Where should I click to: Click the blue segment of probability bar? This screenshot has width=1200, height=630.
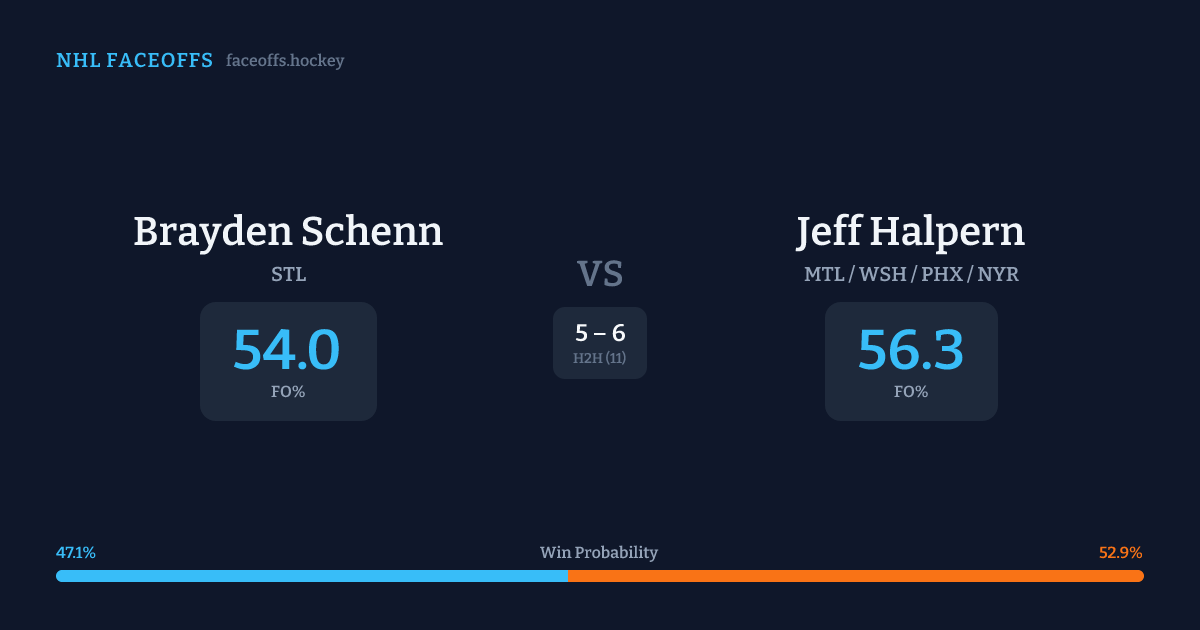click(x=311, y=576)
